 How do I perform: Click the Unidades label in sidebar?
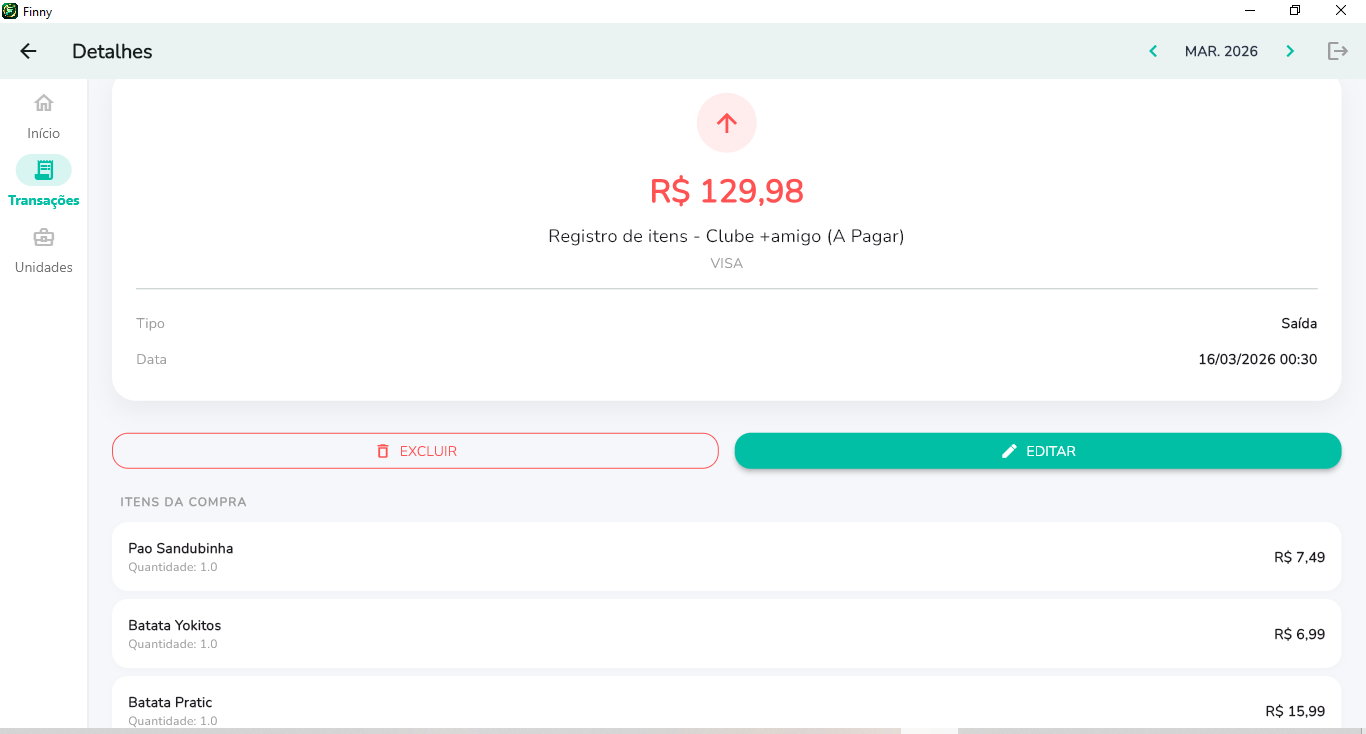[x=44, y=267]
